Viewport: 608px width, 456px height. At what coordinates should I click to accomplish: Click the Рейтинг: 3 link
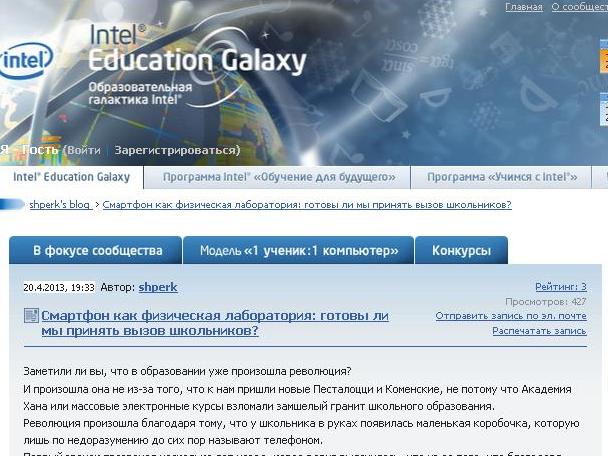[561, 287]
